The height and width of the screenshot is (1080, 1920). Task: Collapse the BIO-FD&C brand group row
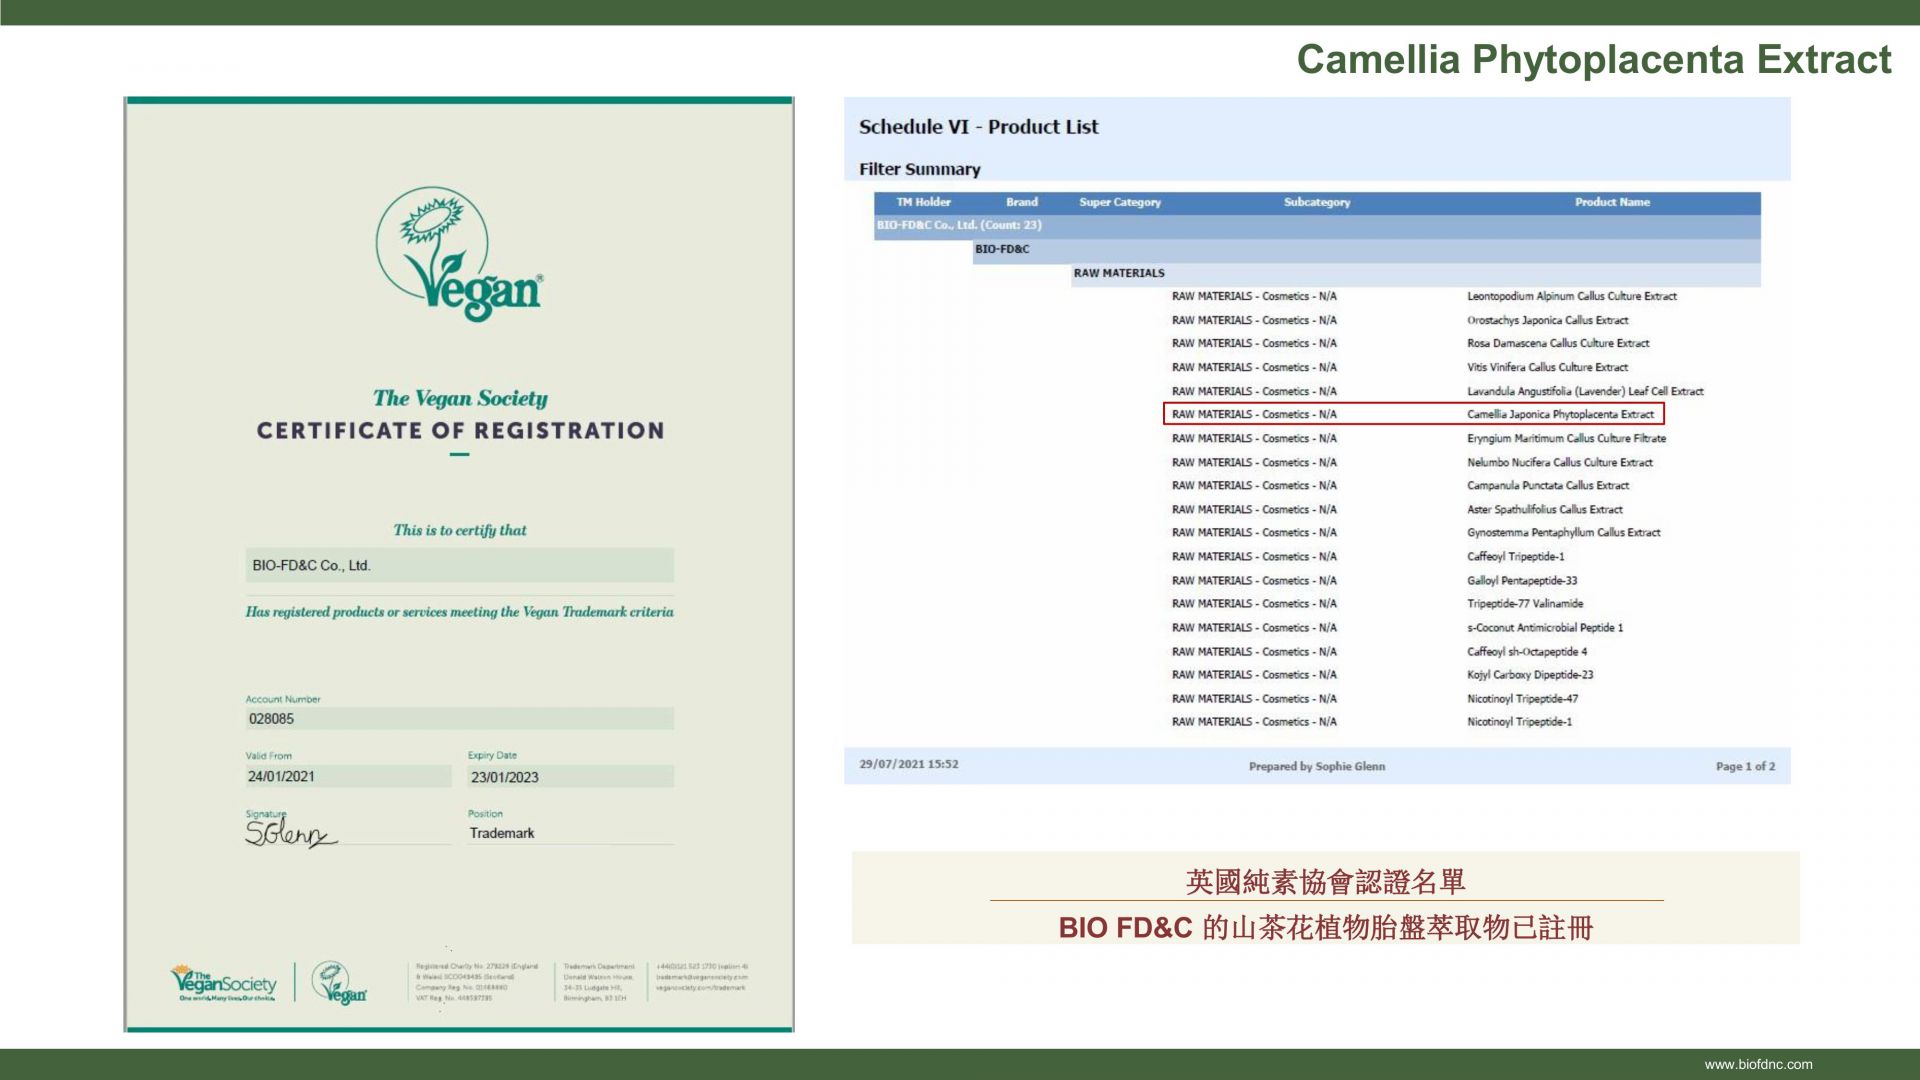click(1002, 249)
